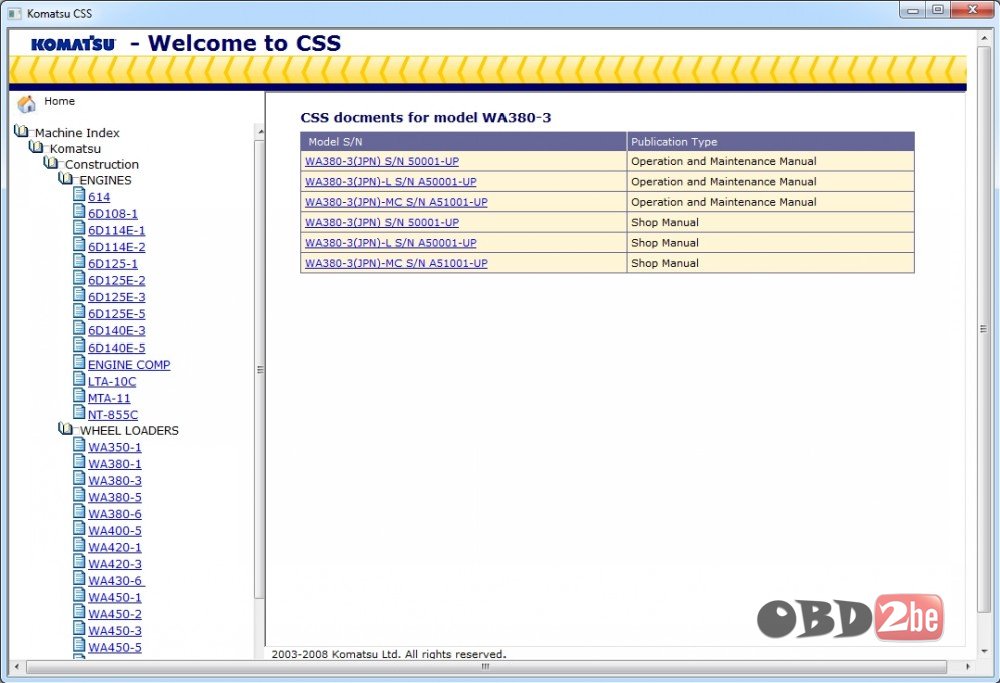Image resolution: width=1000 pixels, height=683 pixels.
Task: Open WA380-3(JPN)-L S/N A50001-UP Operation and Maintenance Manual
Action: pyautogui.click(x=390, y=182)
